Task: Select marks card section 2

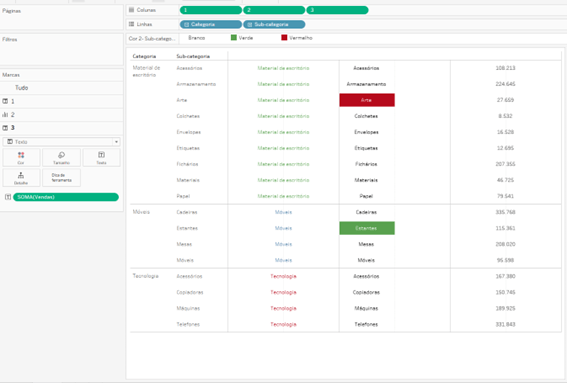Action: [61, 115]
